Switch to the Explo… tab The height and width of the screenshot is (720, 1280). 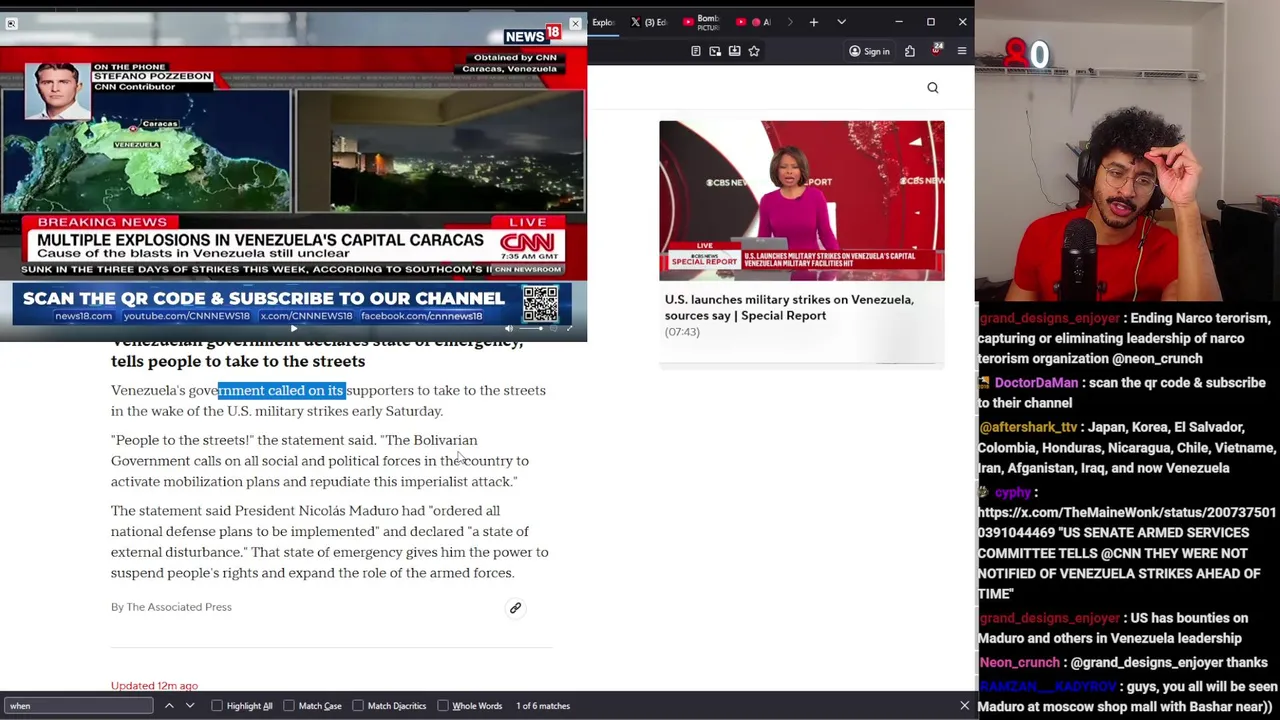coord(602,22)
